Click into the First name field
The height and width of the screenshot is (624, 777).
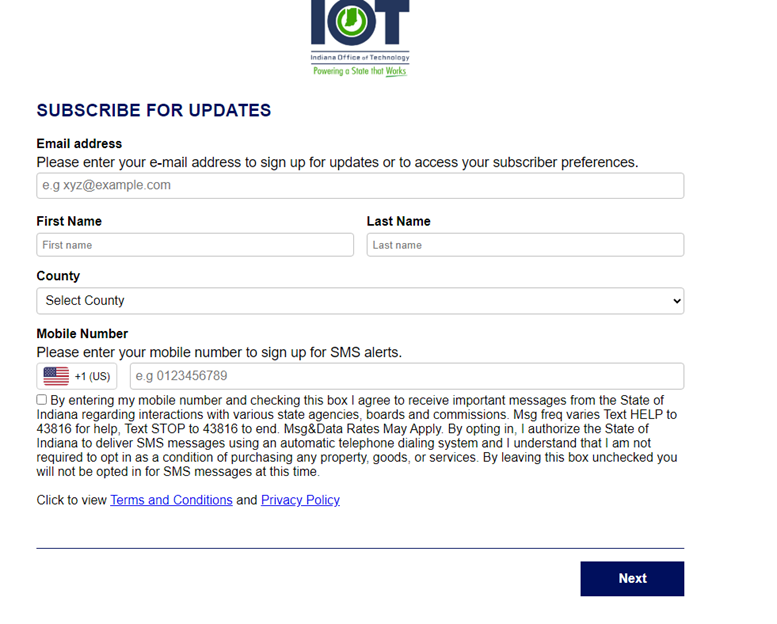(195, 245)
